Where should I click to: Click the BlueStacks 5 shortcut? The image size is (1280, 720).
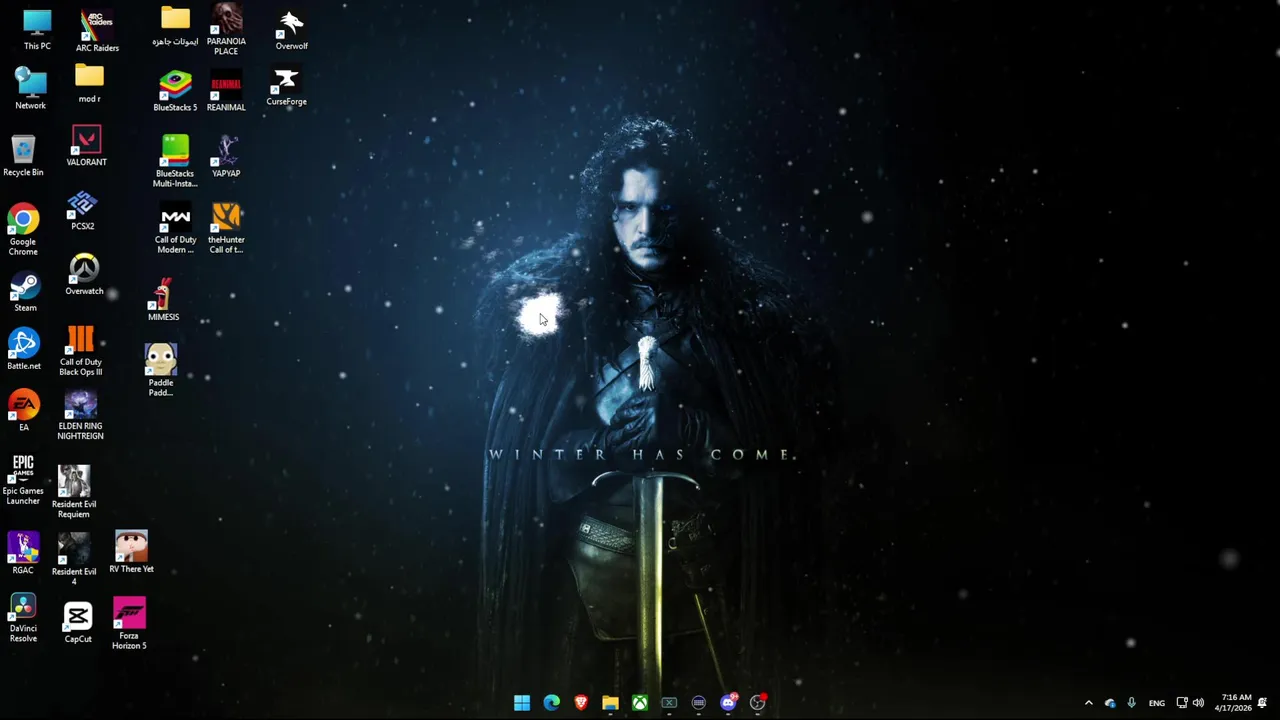tap(175, 91)
